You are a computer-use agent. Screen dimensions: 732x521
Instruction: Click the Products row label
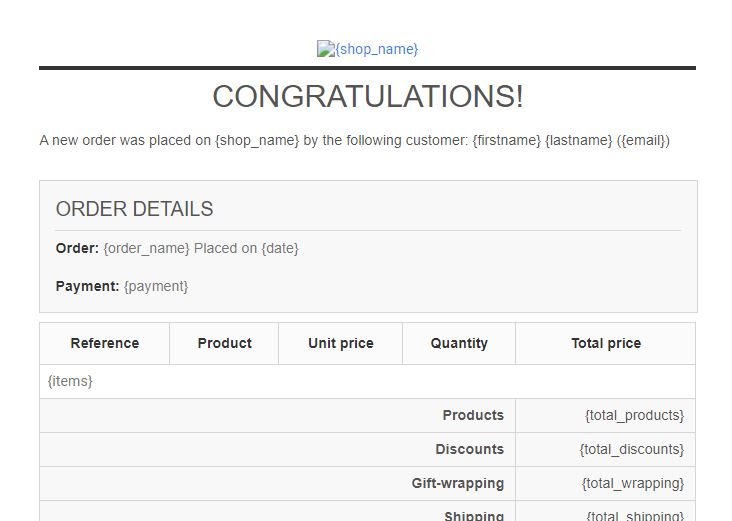coord(473,415)
